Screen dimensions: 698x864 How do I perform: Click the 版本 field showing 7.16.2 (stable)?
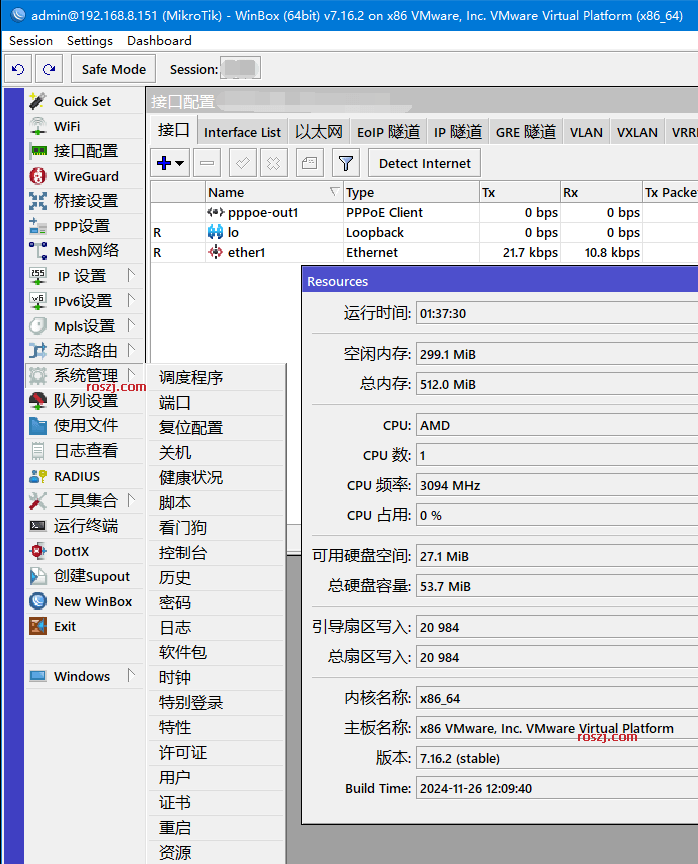(556, 758)
